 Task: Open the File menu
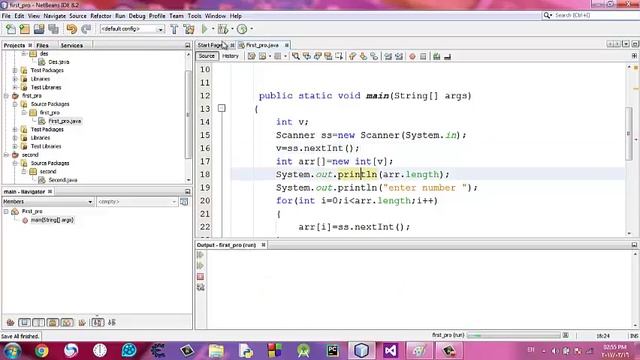[x=6, y=16]
